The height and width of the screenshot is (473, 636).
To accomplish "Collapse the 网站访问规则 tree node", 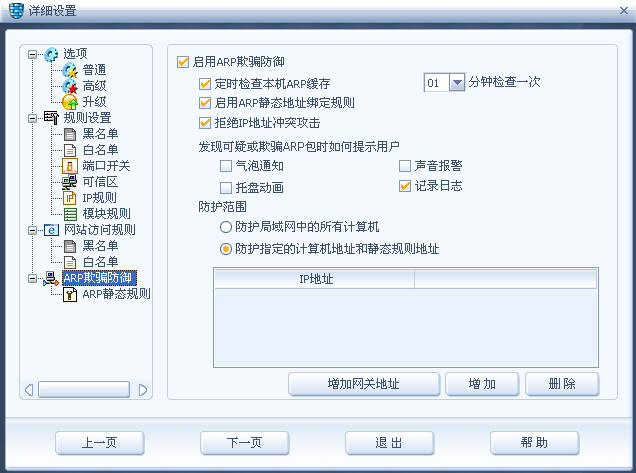I will [x=32, y=230].
